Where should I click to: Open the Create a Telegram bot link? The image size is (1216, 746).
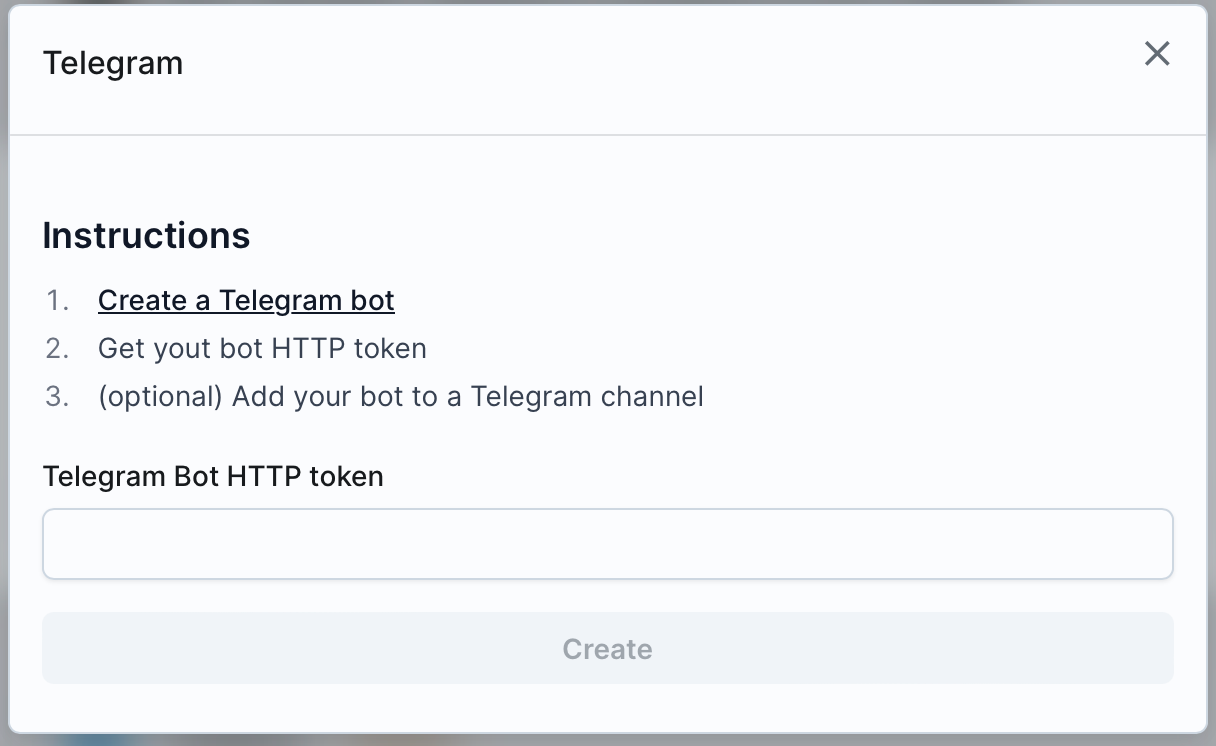tap(246, 300)
